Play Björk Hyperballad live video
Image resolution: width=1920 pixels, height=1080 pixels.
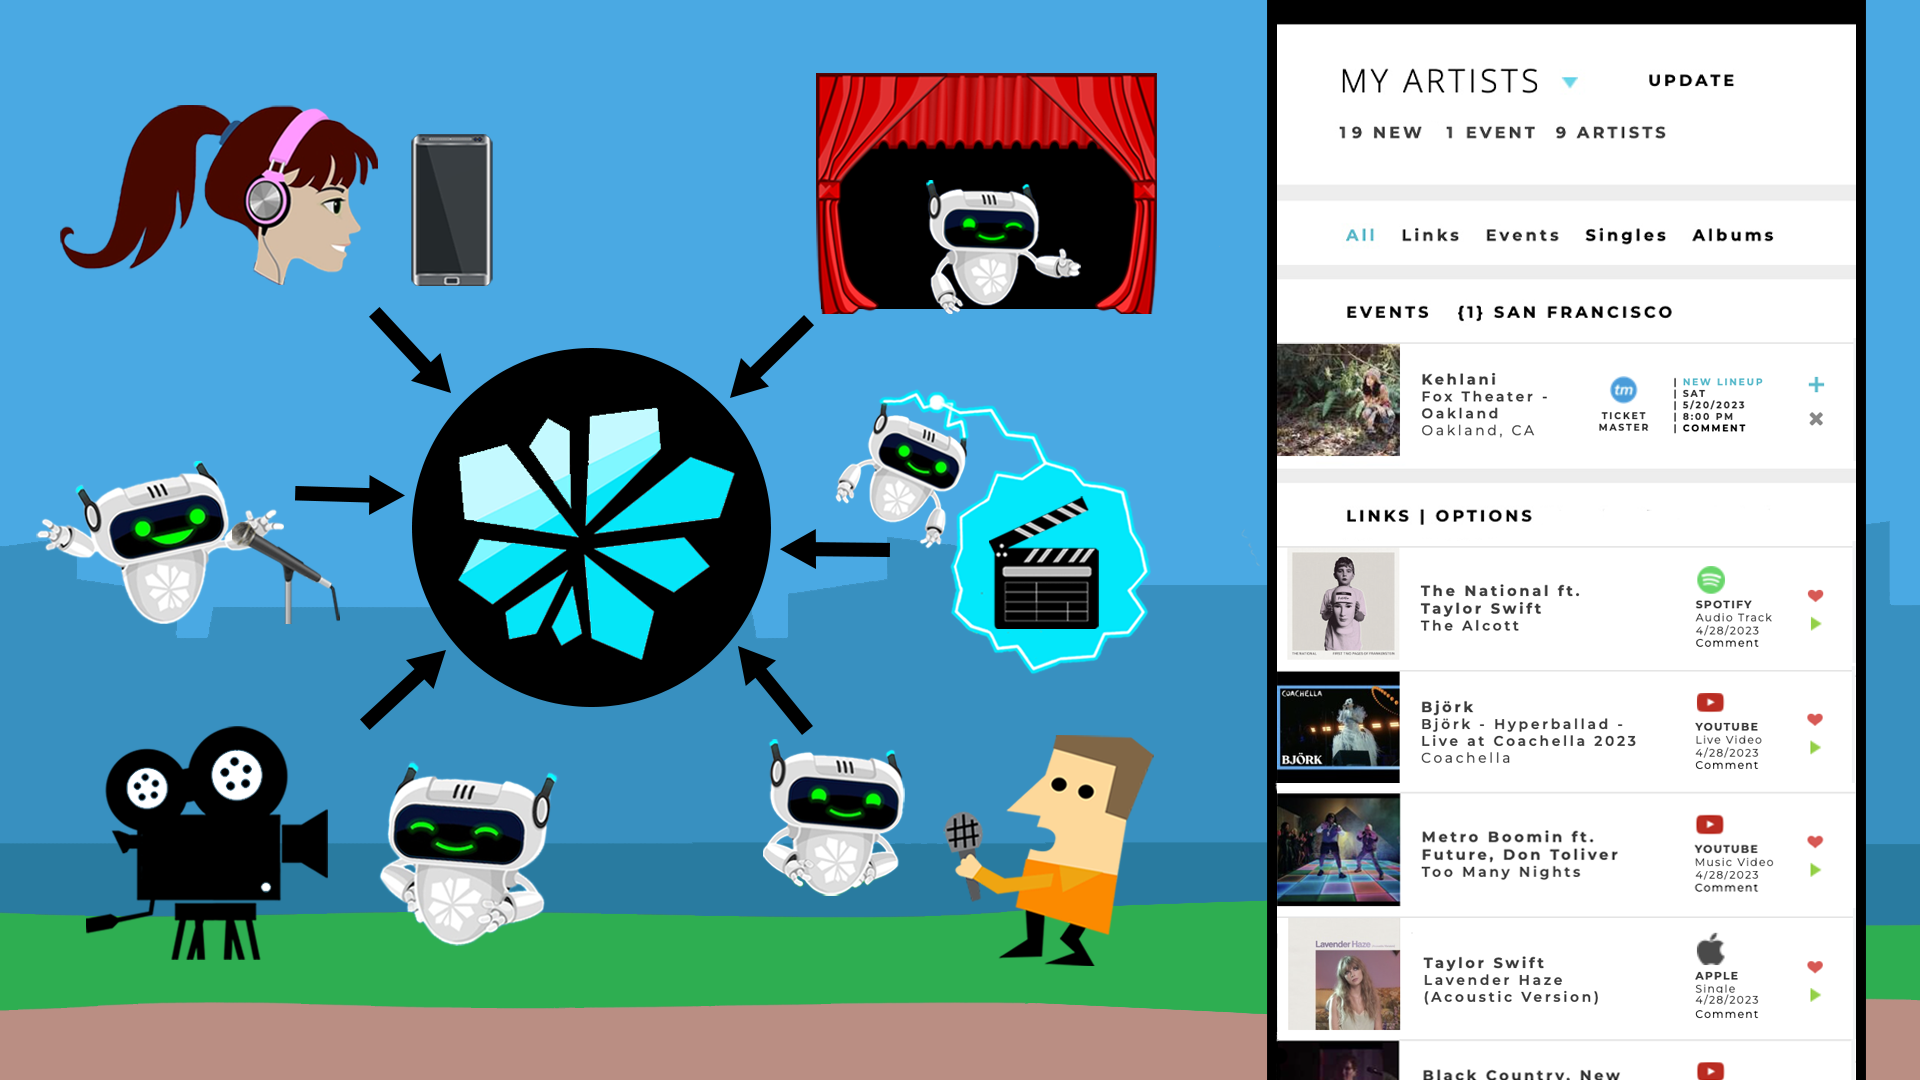point(1815,748)
